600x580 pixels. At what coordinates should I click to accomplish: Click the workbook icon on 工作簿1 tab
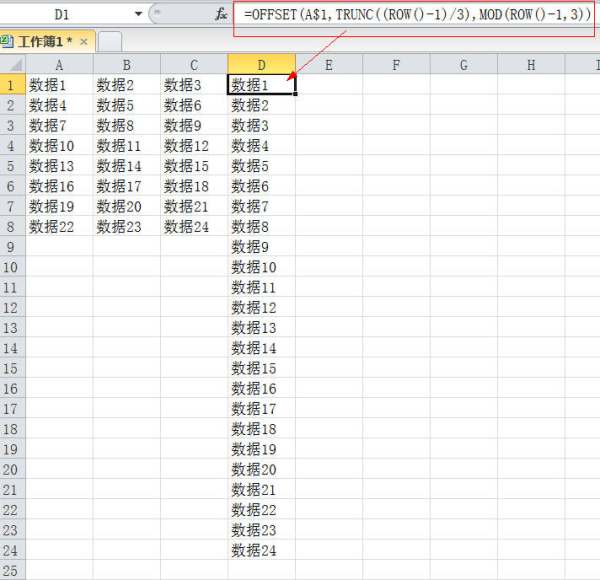(7, 41)
